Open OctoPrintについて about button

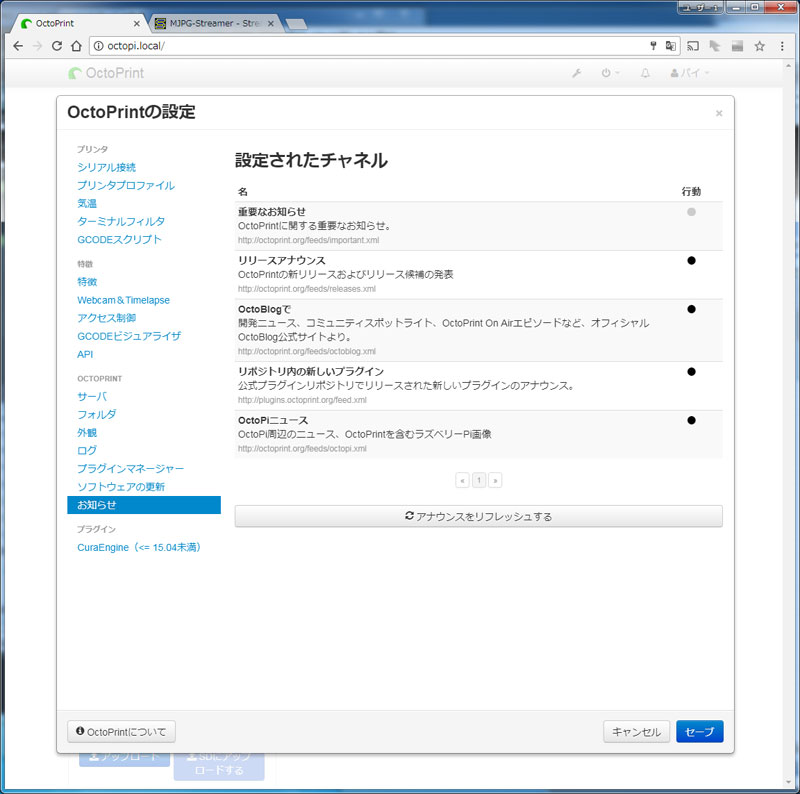point(121,732)
